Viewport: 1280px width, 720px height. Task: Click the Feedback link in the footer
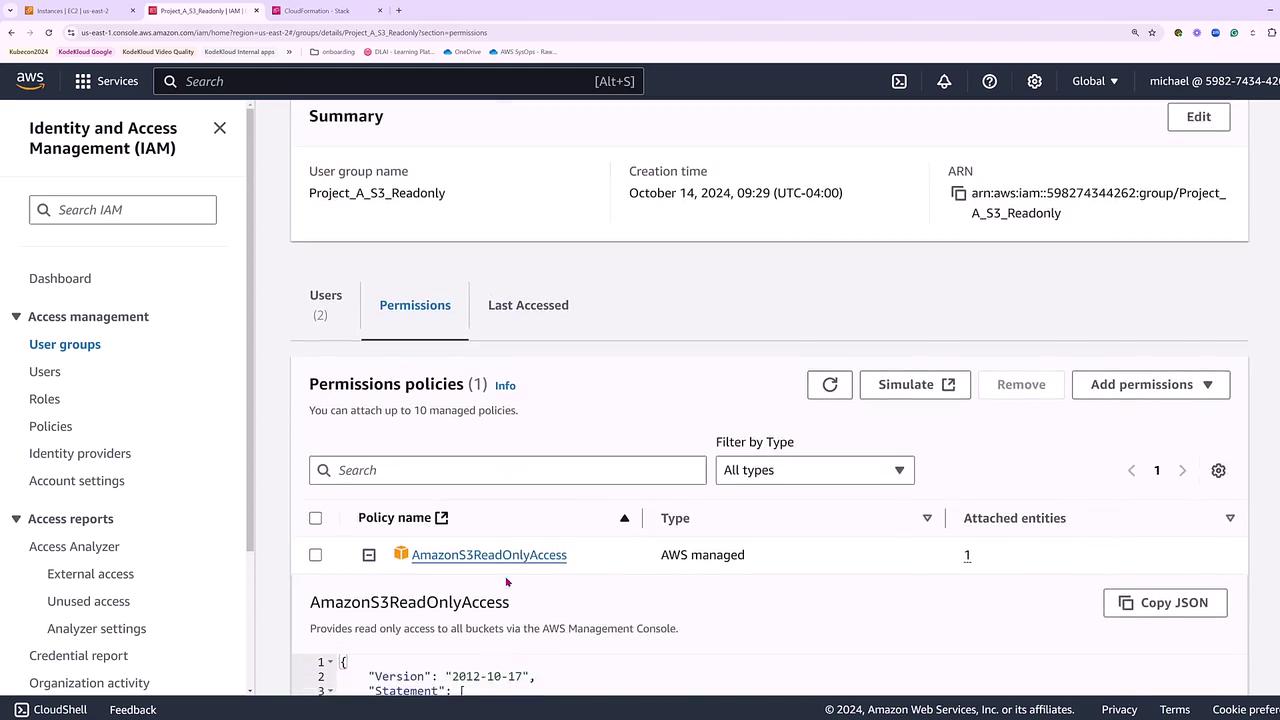click(133, 710)
